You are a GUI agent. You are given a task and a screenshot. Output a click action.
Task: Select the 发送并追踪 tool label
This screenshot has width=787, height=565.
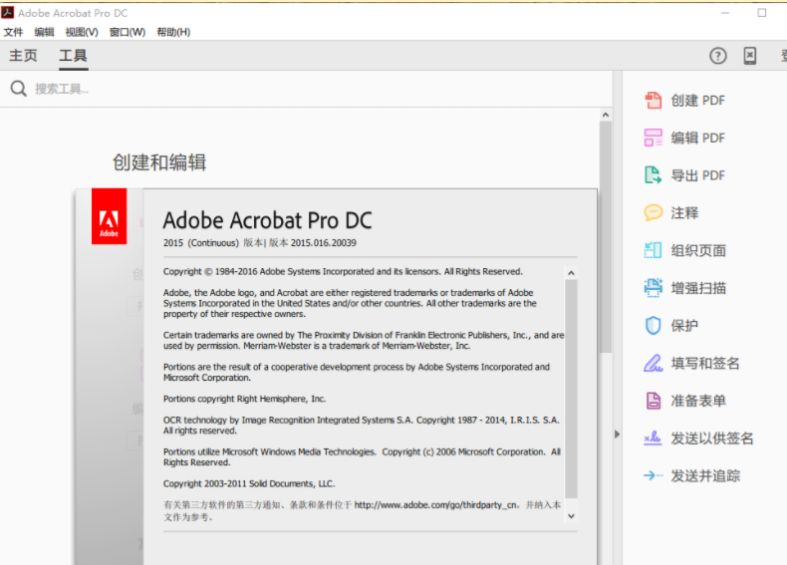coord(705,475)
